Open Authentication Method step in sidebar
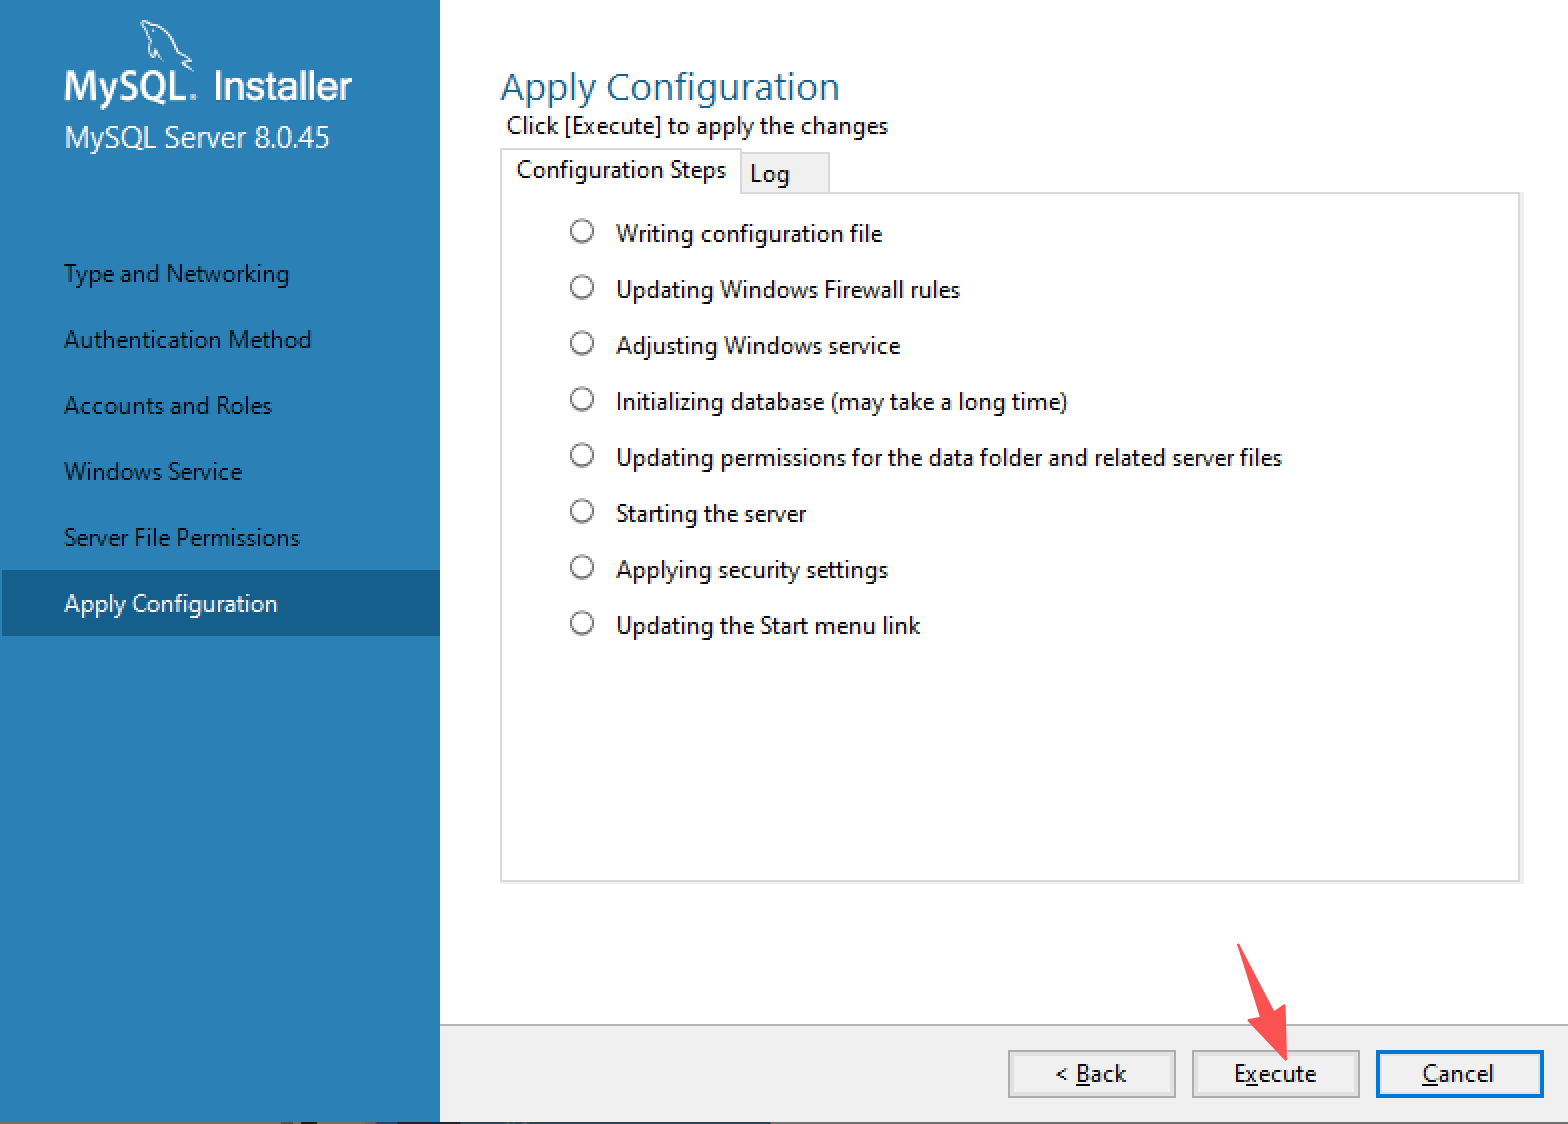The image size is (1568, 1124). coord(188,340)
